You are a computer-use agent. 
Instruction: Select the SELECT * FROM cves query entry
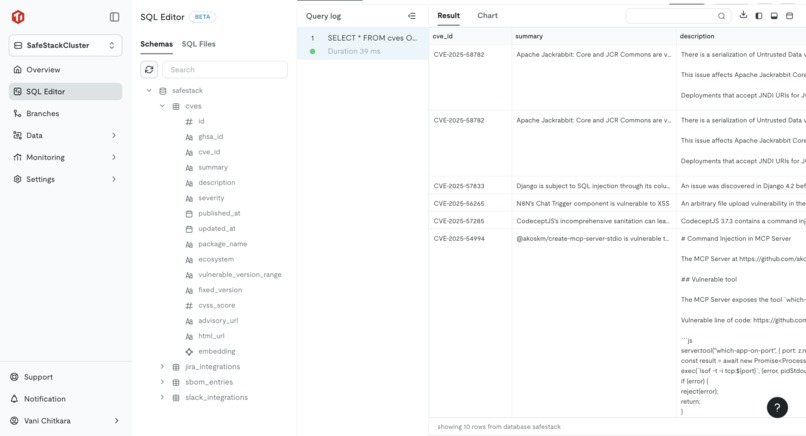click(362, 44)
